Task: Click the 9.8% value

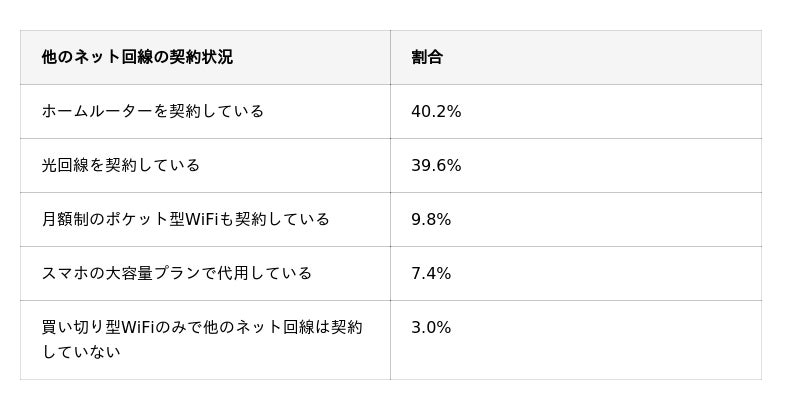Action: click(431, 219)
